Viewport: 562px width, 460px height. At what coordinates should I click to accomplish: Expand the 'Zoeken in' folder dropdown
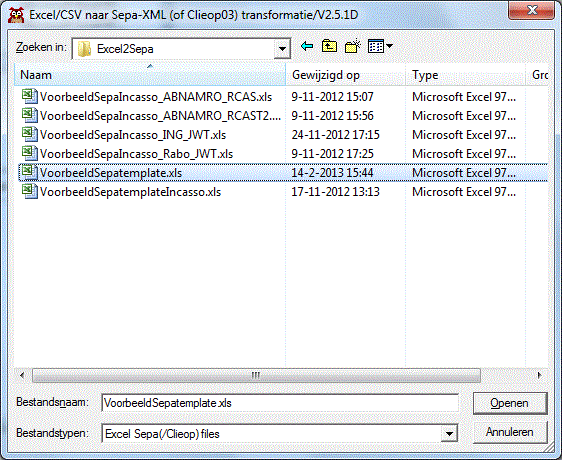[x=282, y=49]
